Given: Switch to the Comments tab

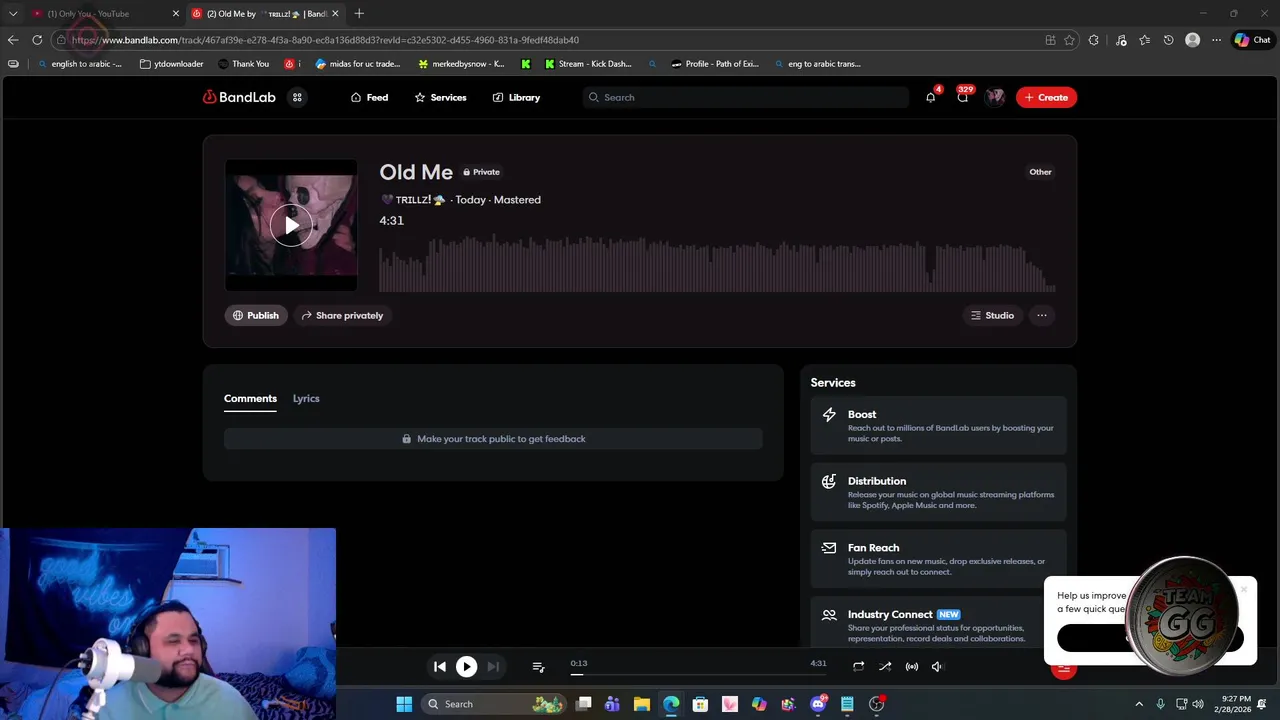Looking at the screenshot, I should click(250, 398).
